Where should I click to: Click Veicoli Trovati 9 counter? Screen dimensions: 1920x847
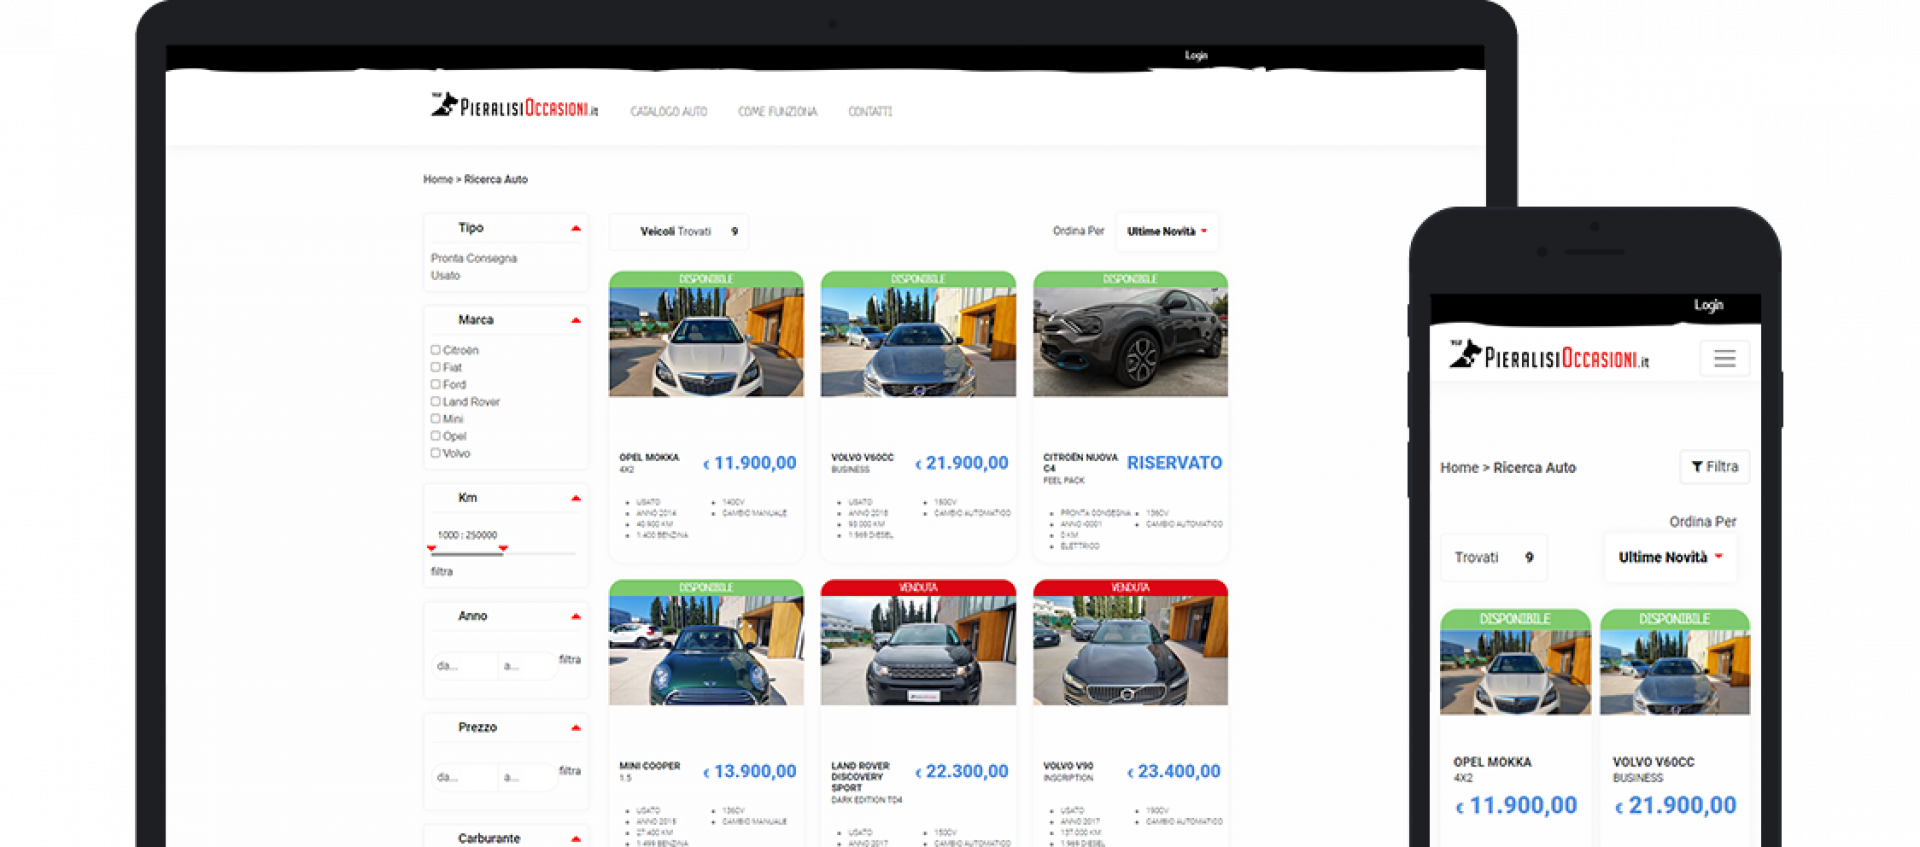pyautogui.click(x=679, y=232)
